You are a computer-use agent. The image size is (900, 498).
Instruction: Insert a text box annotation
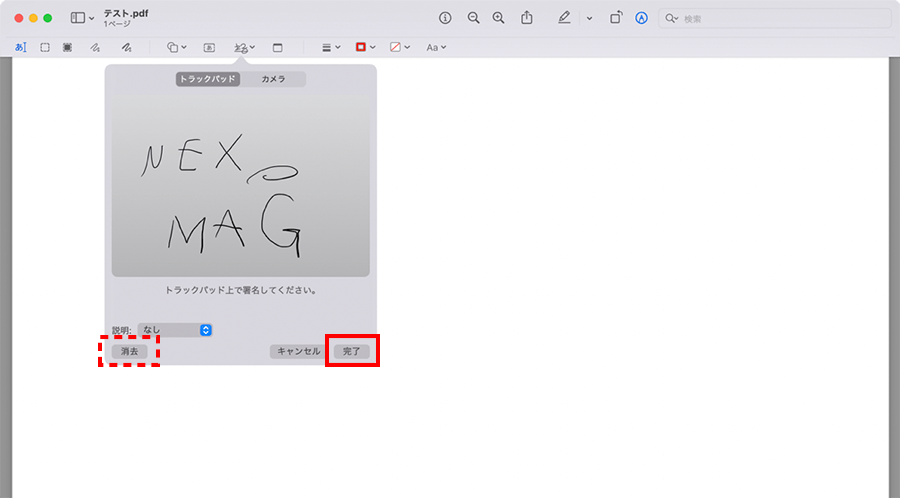pos(209,47)
